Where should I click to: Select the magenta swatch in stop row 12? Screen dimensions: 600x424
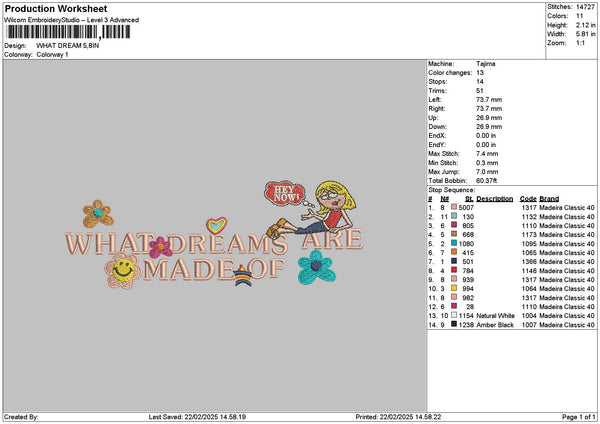click(x=454, y=306)
